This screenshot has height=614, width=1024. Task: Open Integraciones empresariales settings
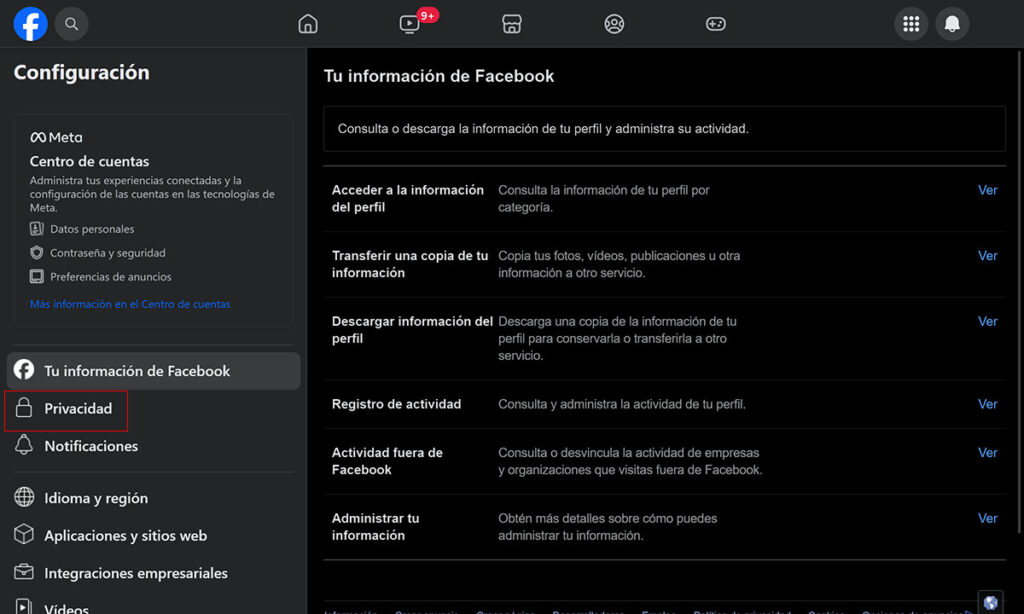coord(153,573)
